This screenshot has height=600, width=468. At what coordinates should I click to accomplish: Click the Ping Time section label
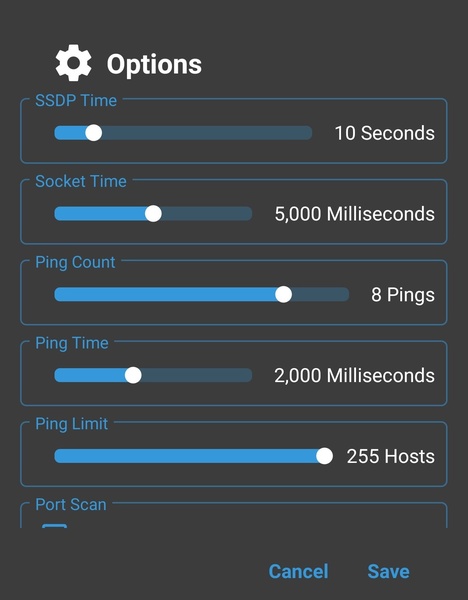click(x=72, y=343)
